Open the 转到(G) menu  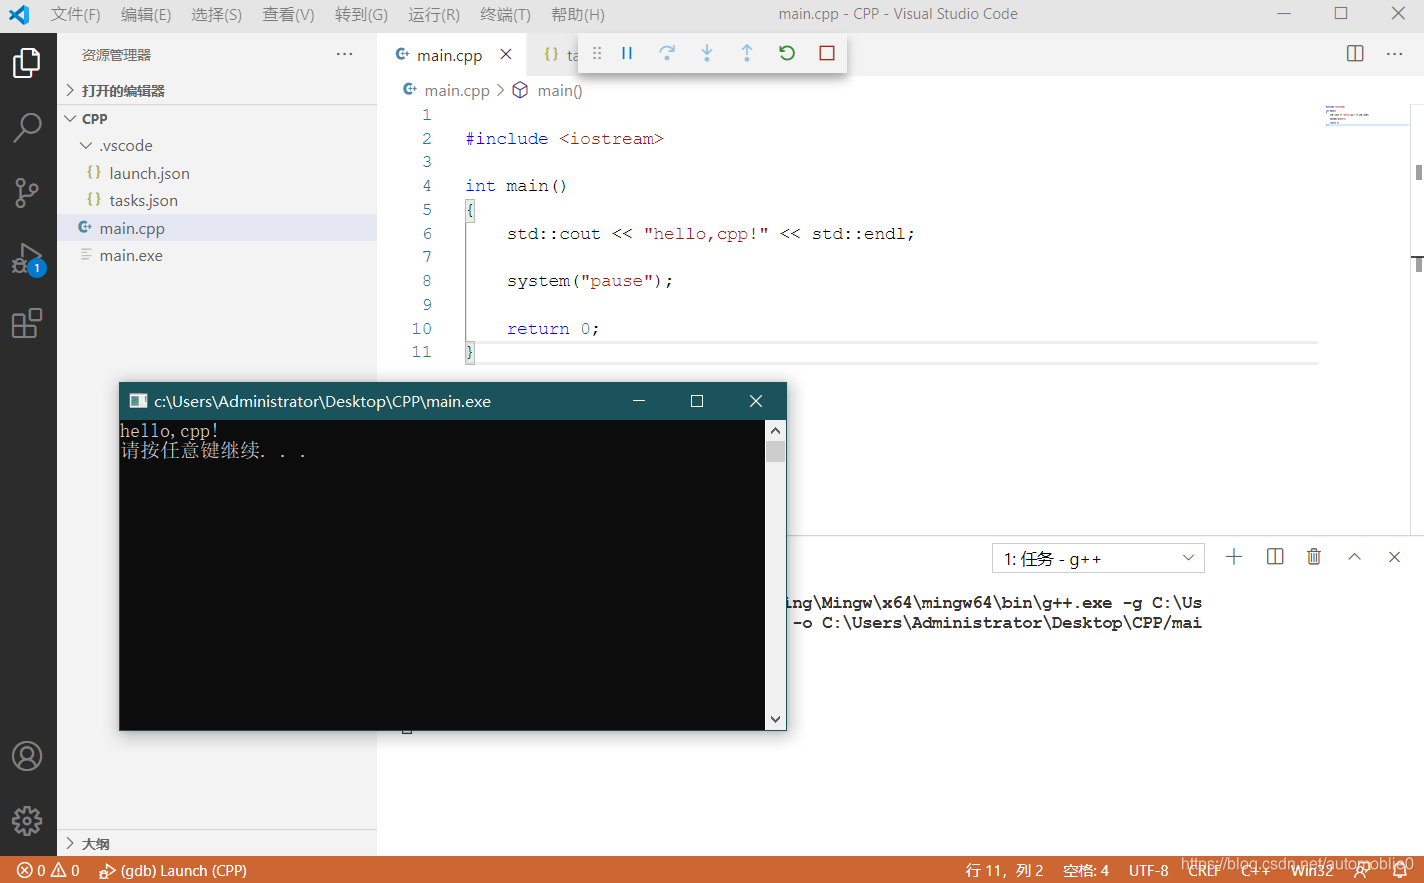click(x=361, y=14)
